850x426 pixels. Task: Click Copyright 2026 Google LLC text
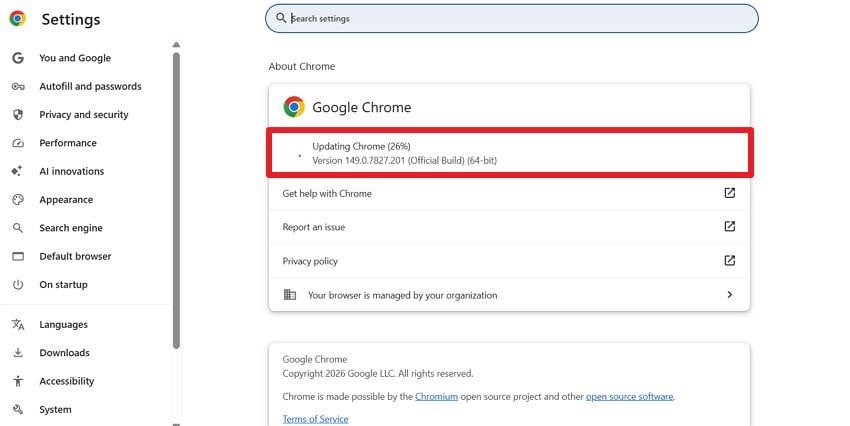pyautogui.click(x=378, y=373)
